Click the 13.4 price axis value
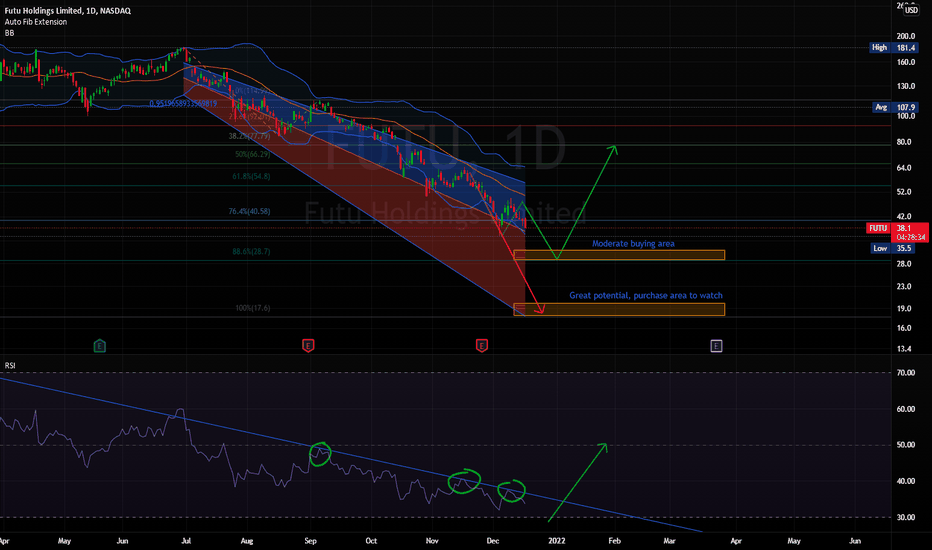This screenshot has width=932, height=550. [904, 349]
